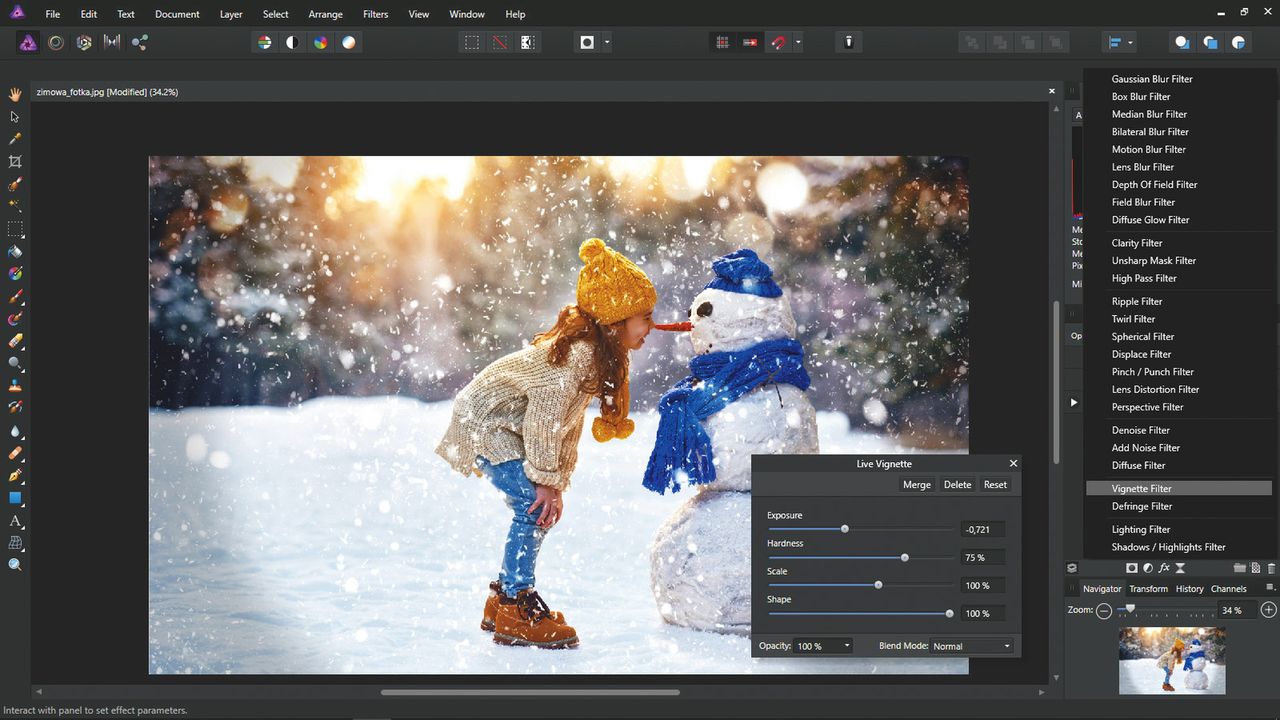Switch to the Export Persona

[139, 42]
